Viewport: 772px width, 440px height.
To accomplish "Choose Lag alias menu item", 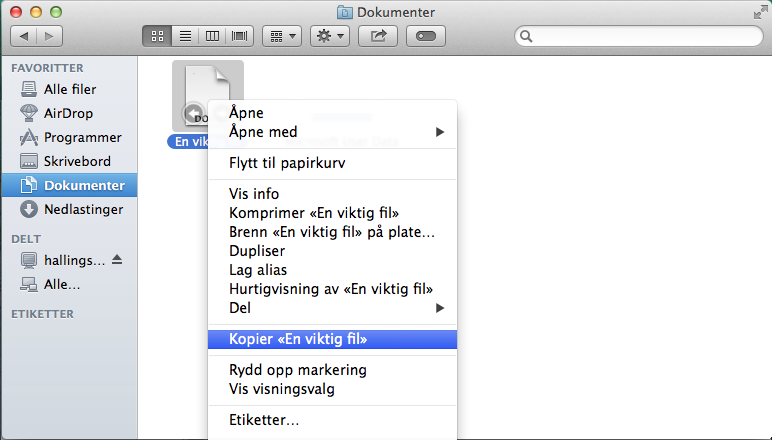I will click(332, 270).
